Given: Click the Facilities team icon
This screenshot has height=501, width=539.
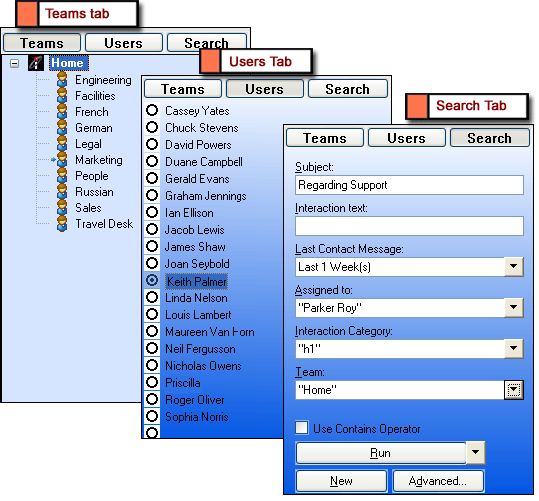Looking at the screenshot, I should 62,96.
